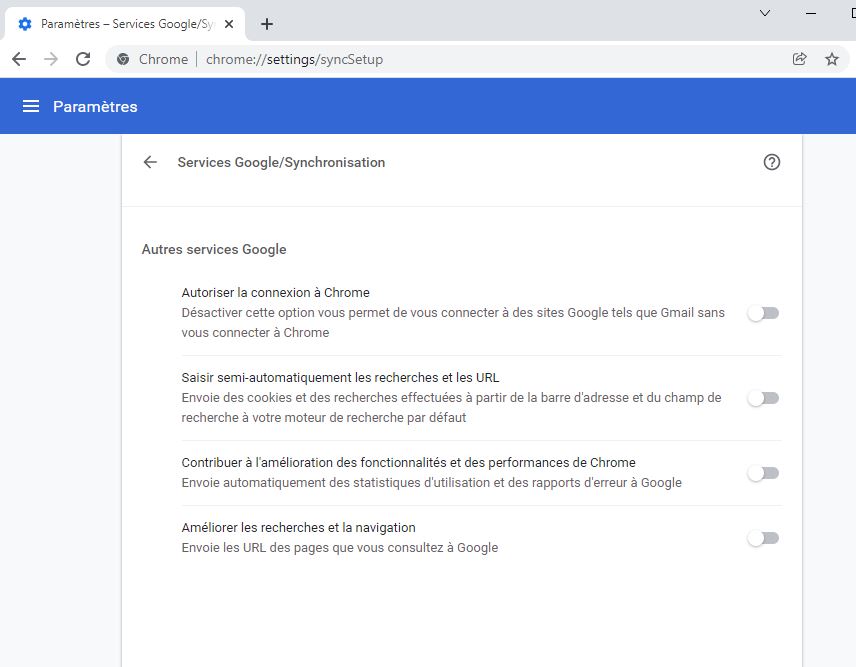The height and width of the screenshot is (667, 856).
Task: Open the help question mark icon
Action: [771, 162]
